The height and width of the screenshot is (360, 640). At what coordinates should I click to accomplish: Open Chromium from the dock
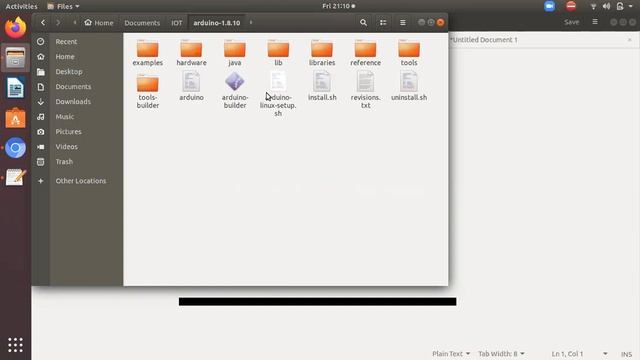click(x=15, y=148)
